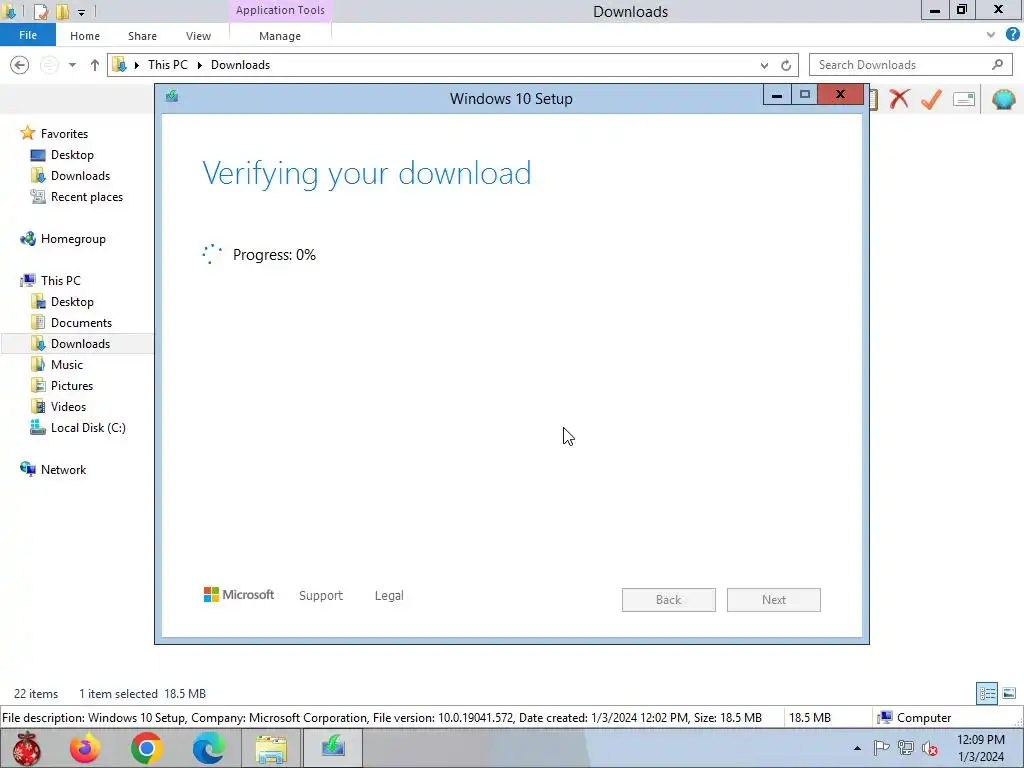Open muted volume tray icon
This screenshot has width=1024, height=768.
pos(930,748)
